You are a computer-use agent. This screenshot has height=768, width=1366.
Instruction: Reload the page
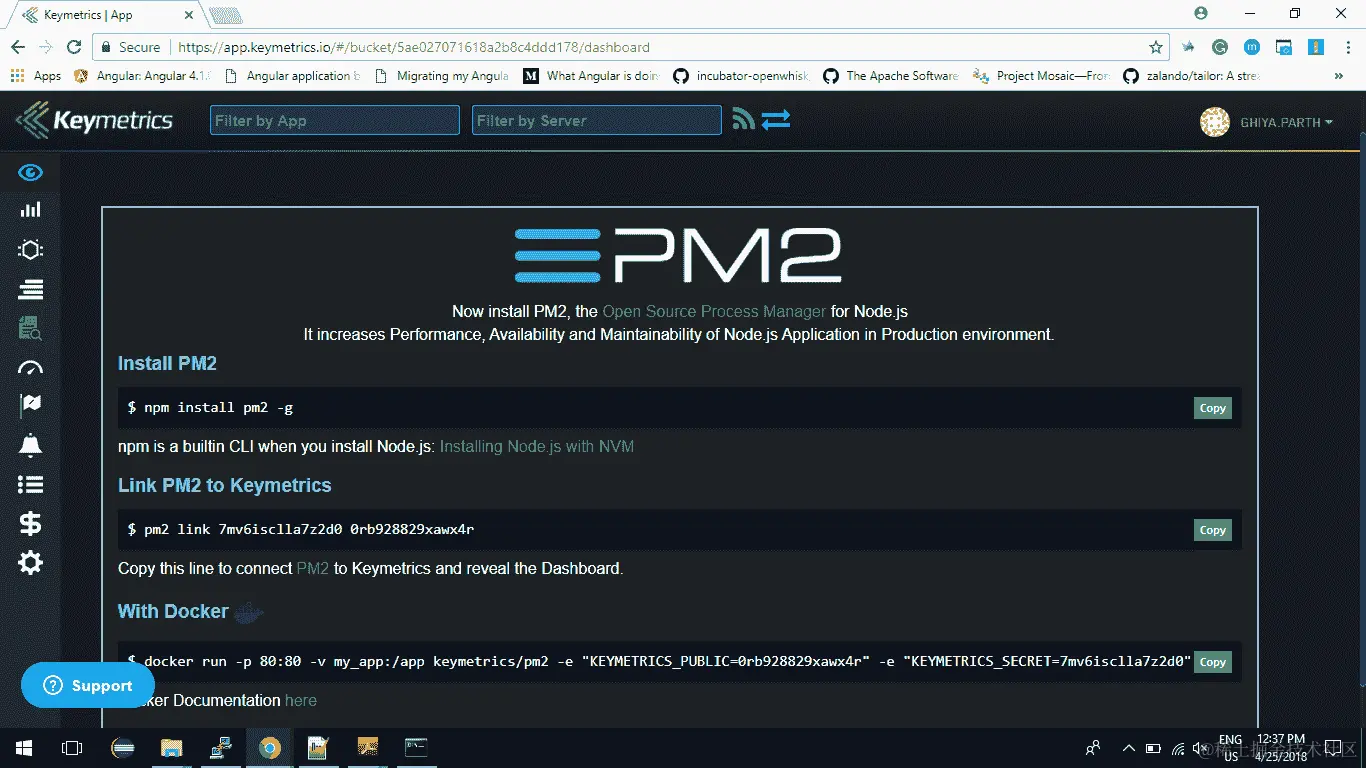(x=74, y=47)
